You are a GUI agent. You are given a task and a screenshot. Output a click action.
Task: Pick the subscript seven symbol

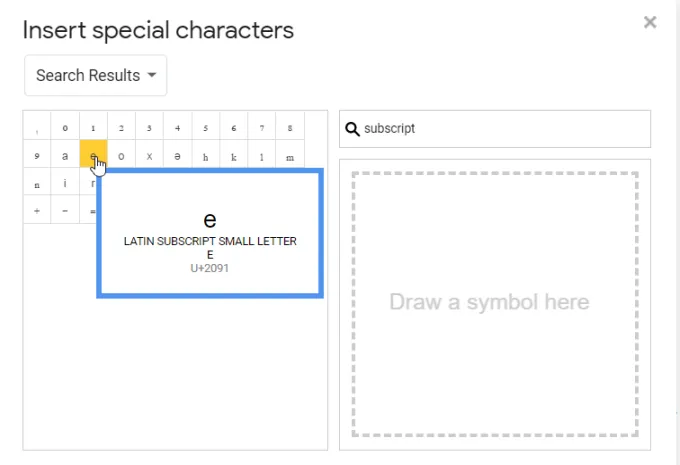point(262,128)
